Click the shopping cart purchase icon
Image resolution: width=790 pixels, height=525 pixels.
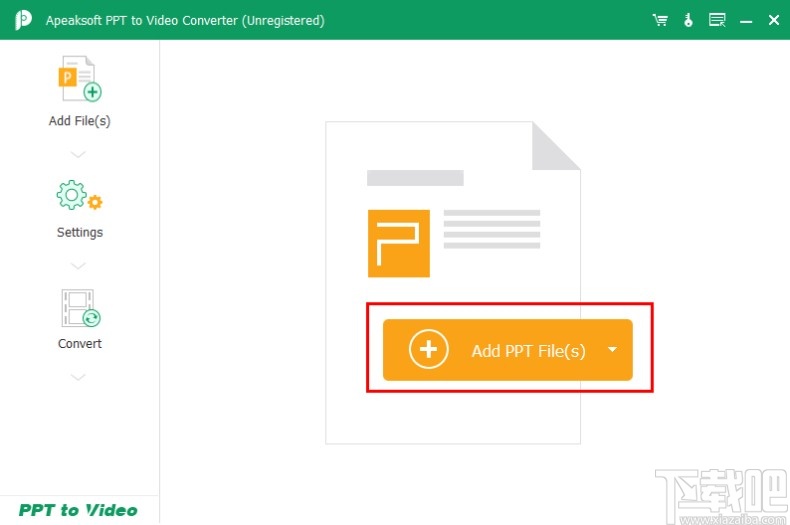660,20
